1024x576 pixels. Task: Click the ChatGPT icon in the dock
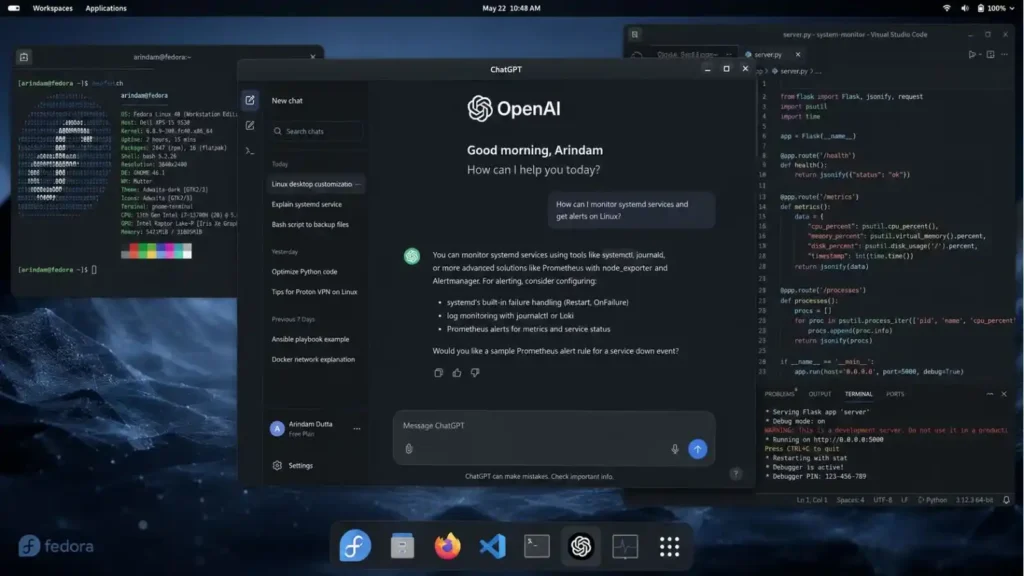581,546
